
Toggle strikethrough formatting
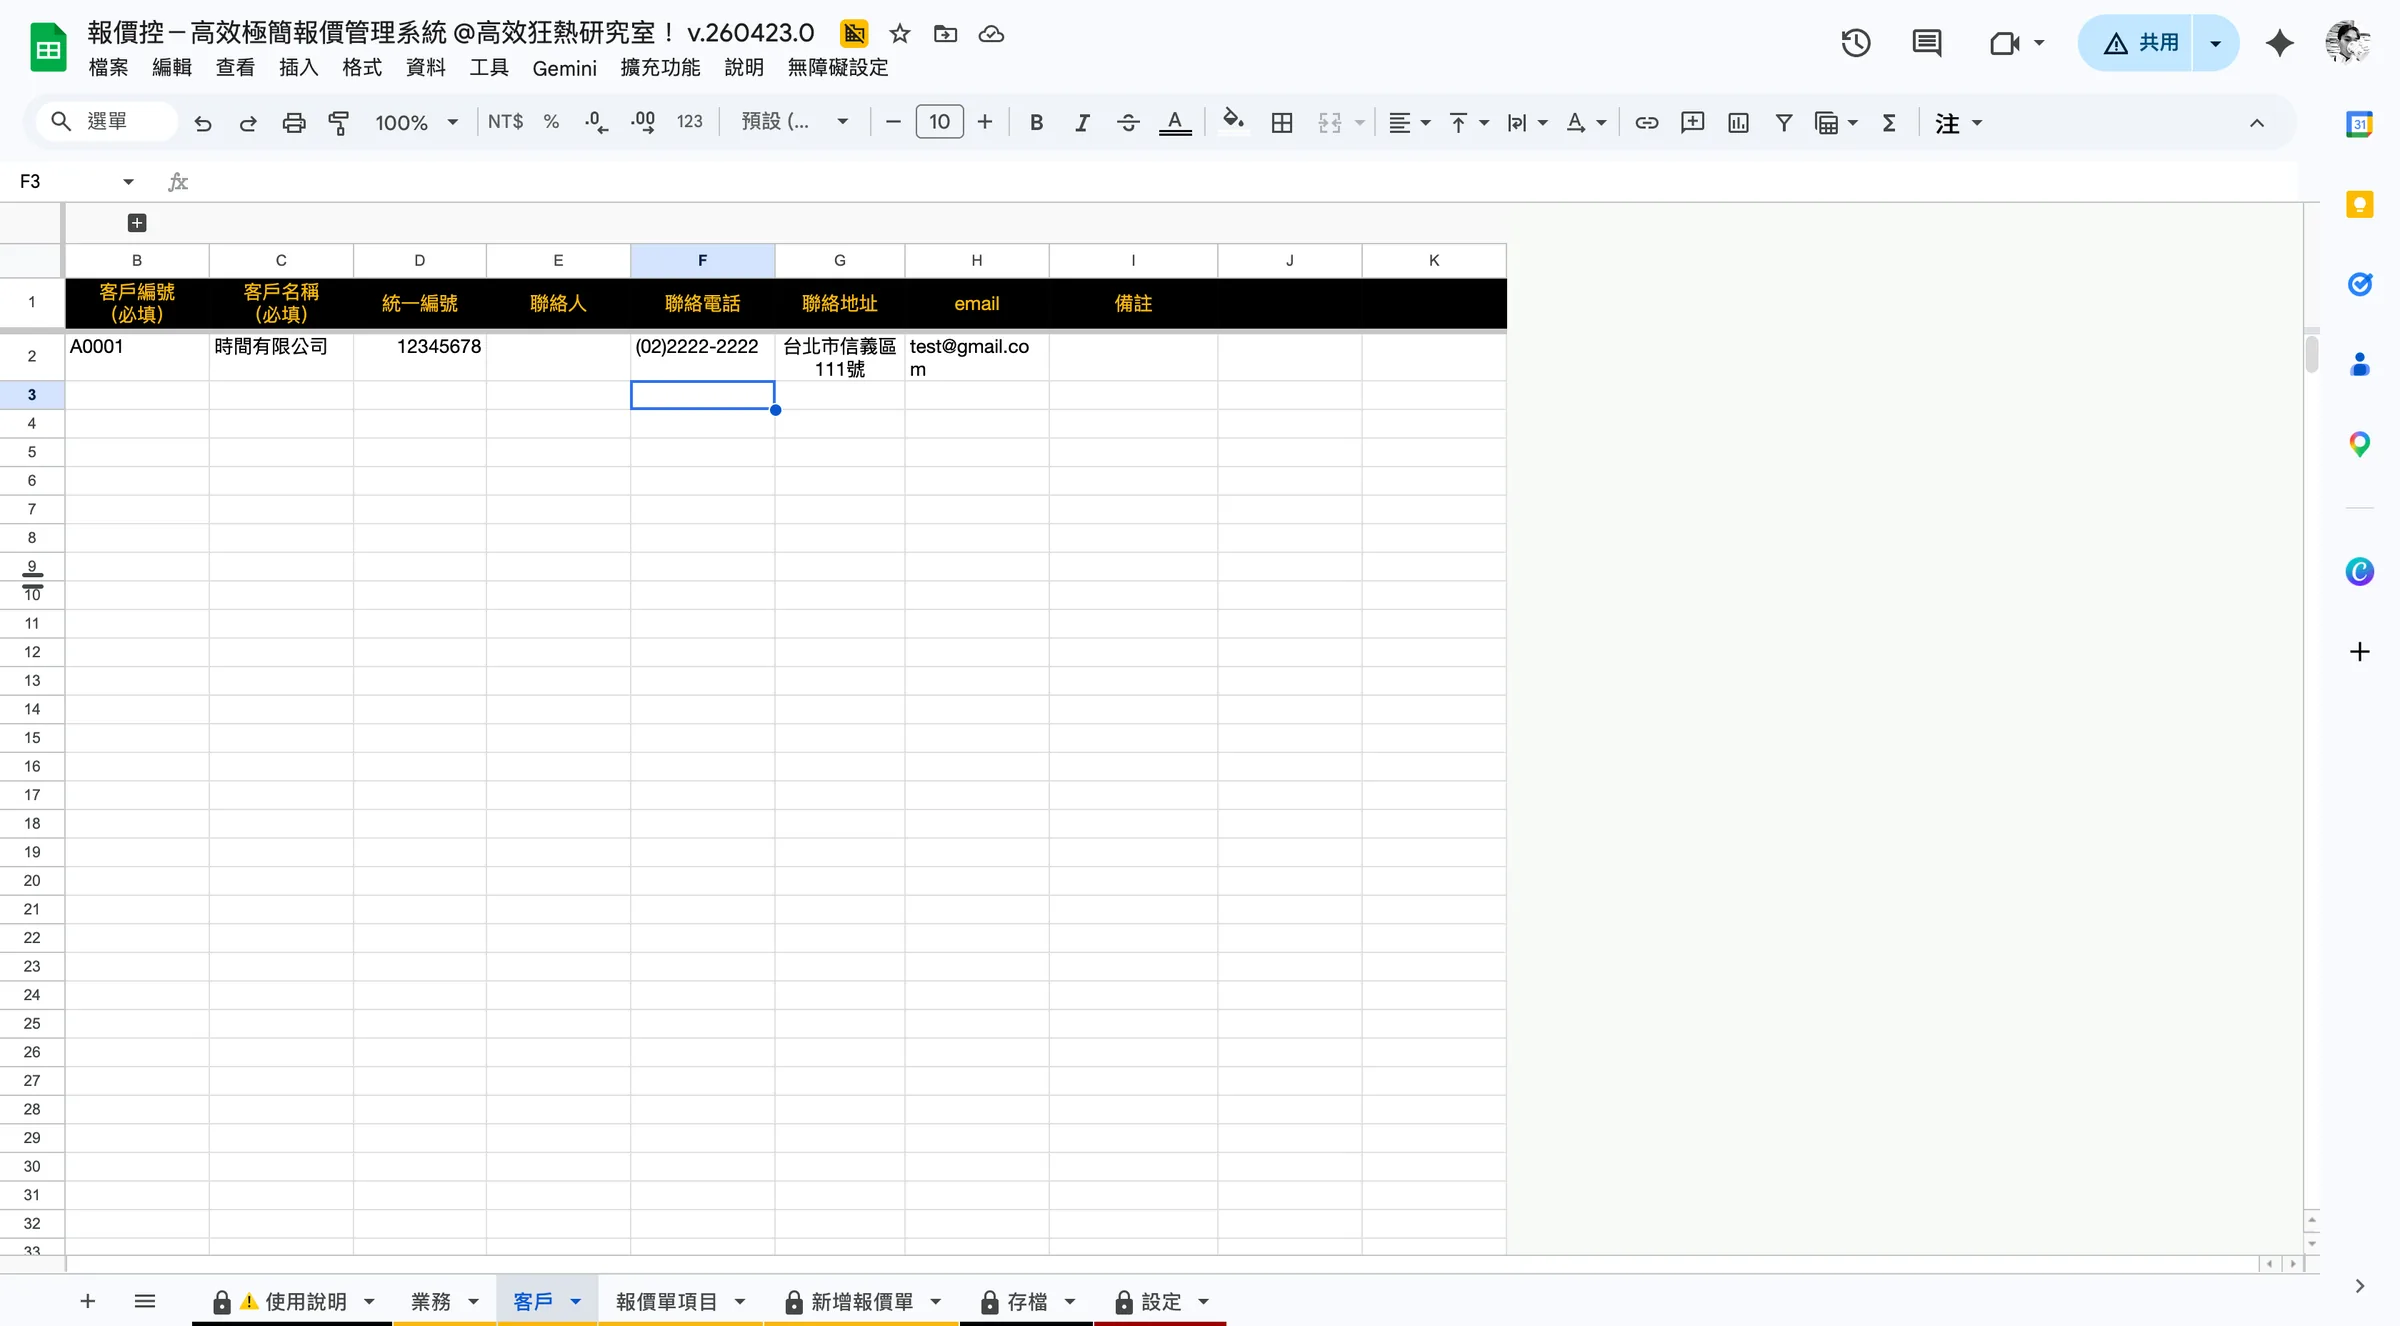[1128, 123]
